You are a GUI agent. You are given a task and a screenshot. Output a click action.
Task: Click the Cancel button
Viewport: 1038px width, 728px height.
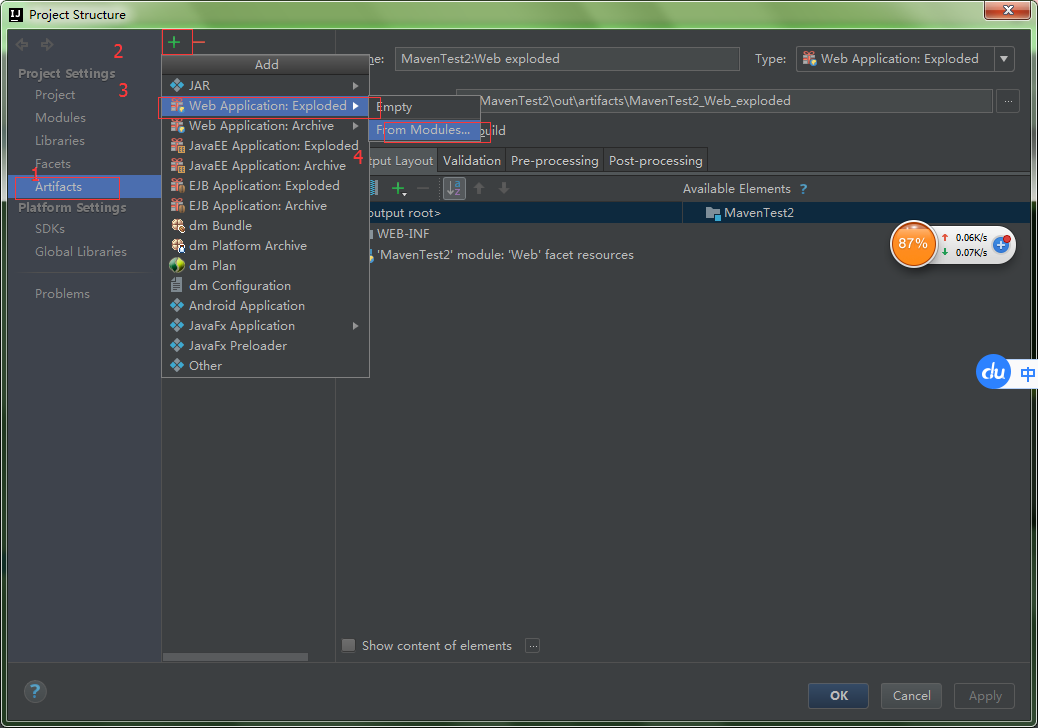911,696
